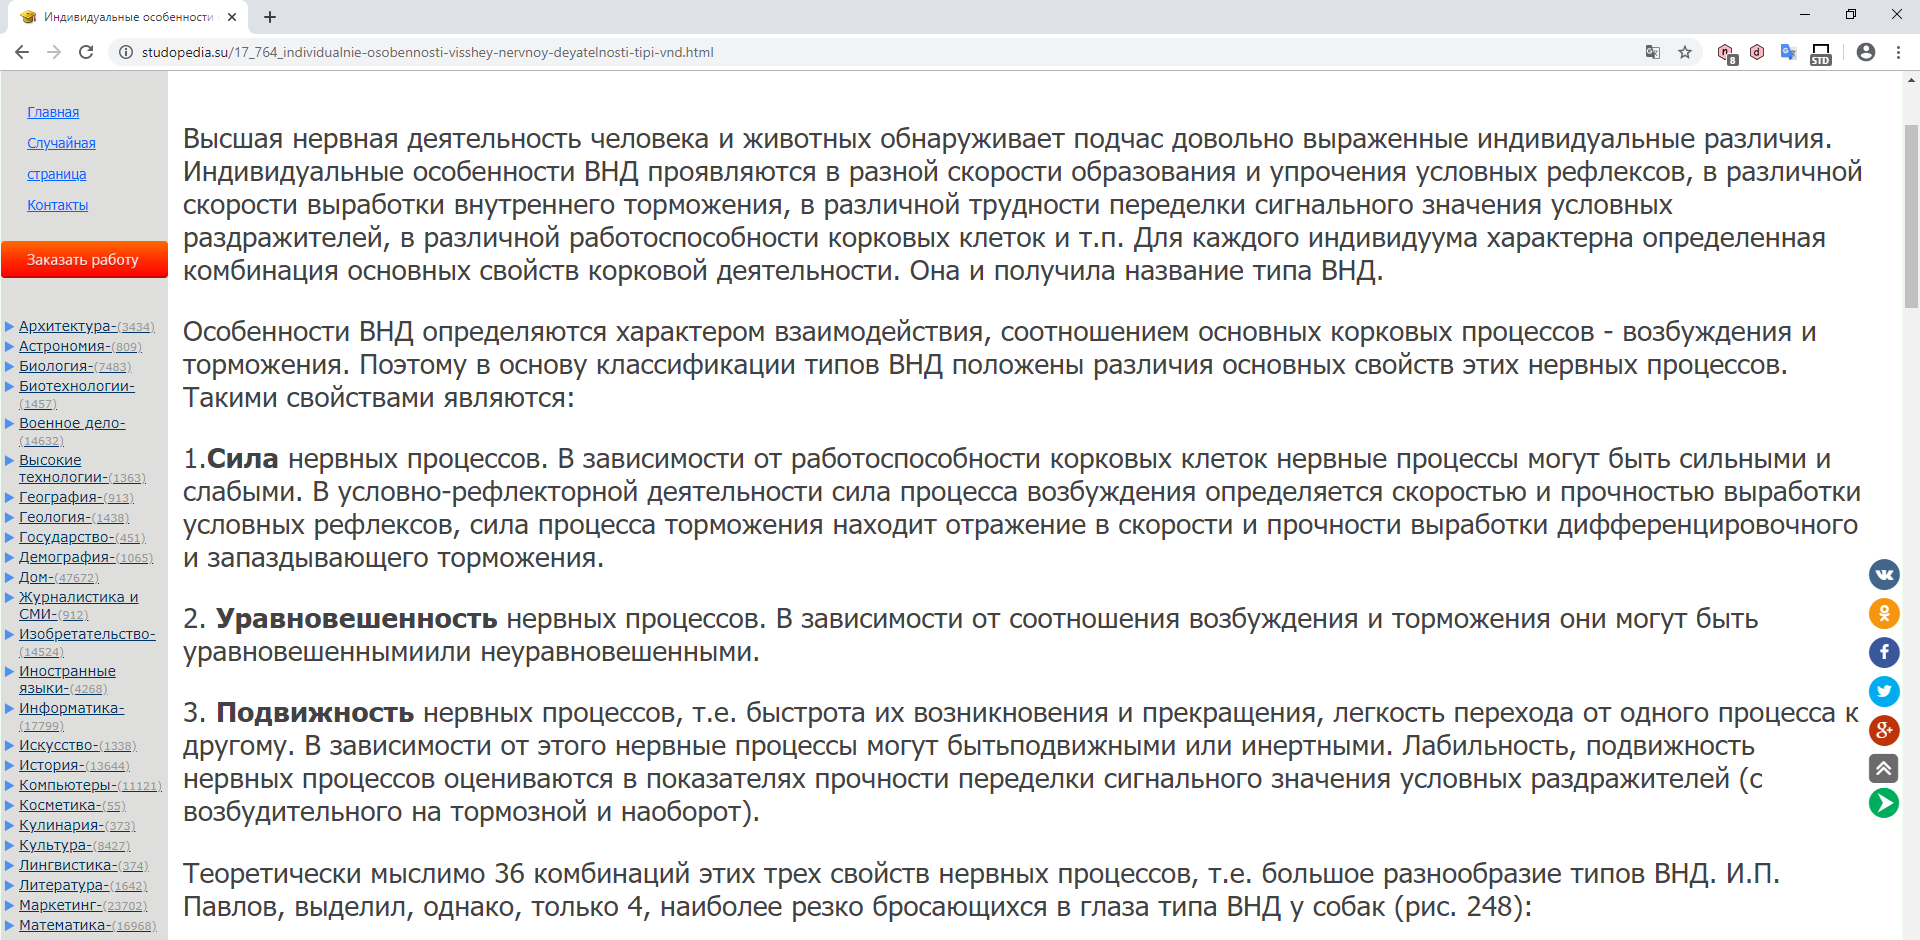Close the Индивидуальные особенности tab
The image size is (1920, 940).
232,17
